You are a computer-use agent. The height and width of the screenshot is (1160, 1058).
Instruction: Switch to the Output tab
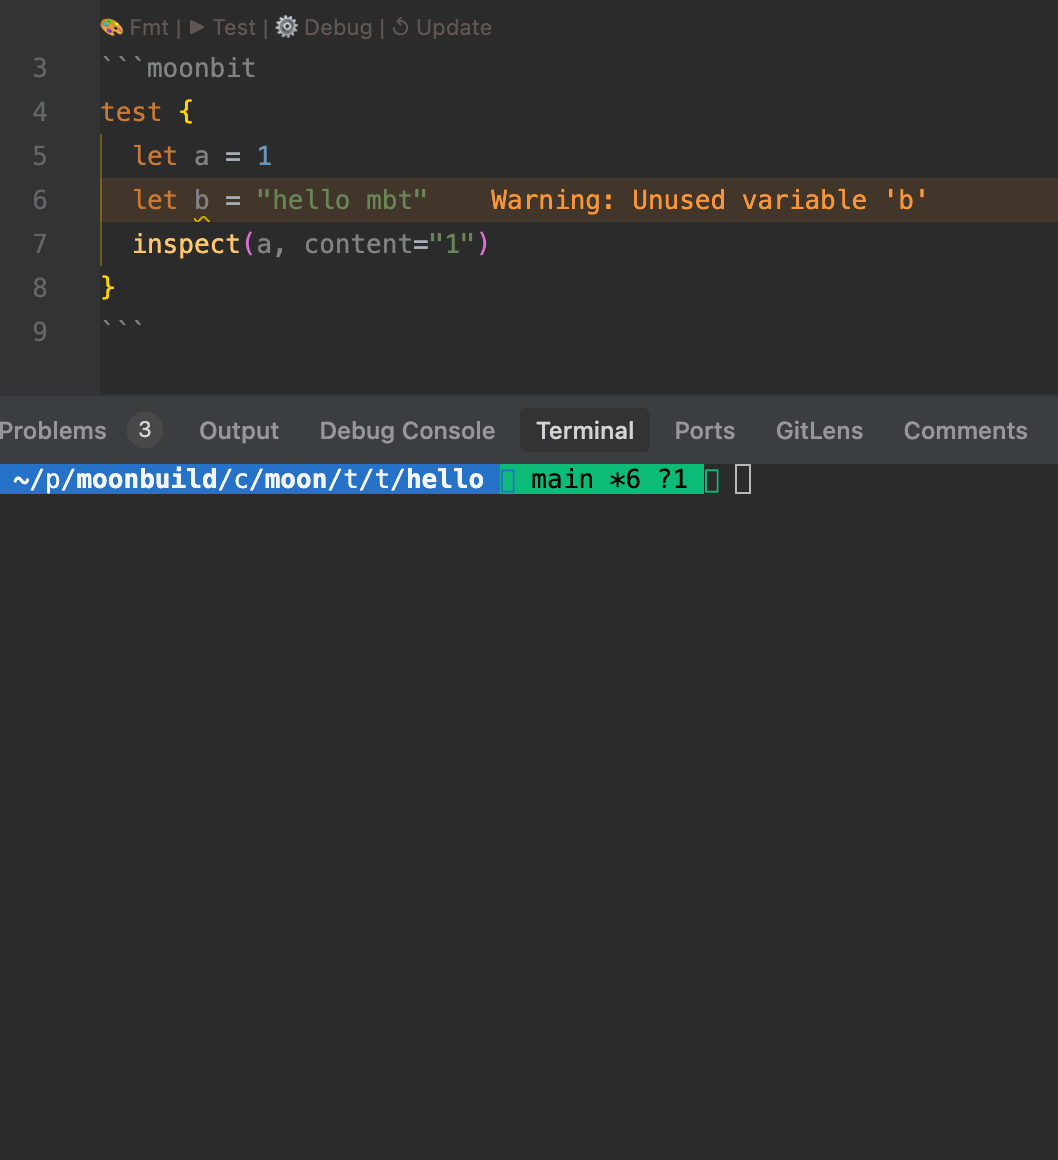(239, 431)
